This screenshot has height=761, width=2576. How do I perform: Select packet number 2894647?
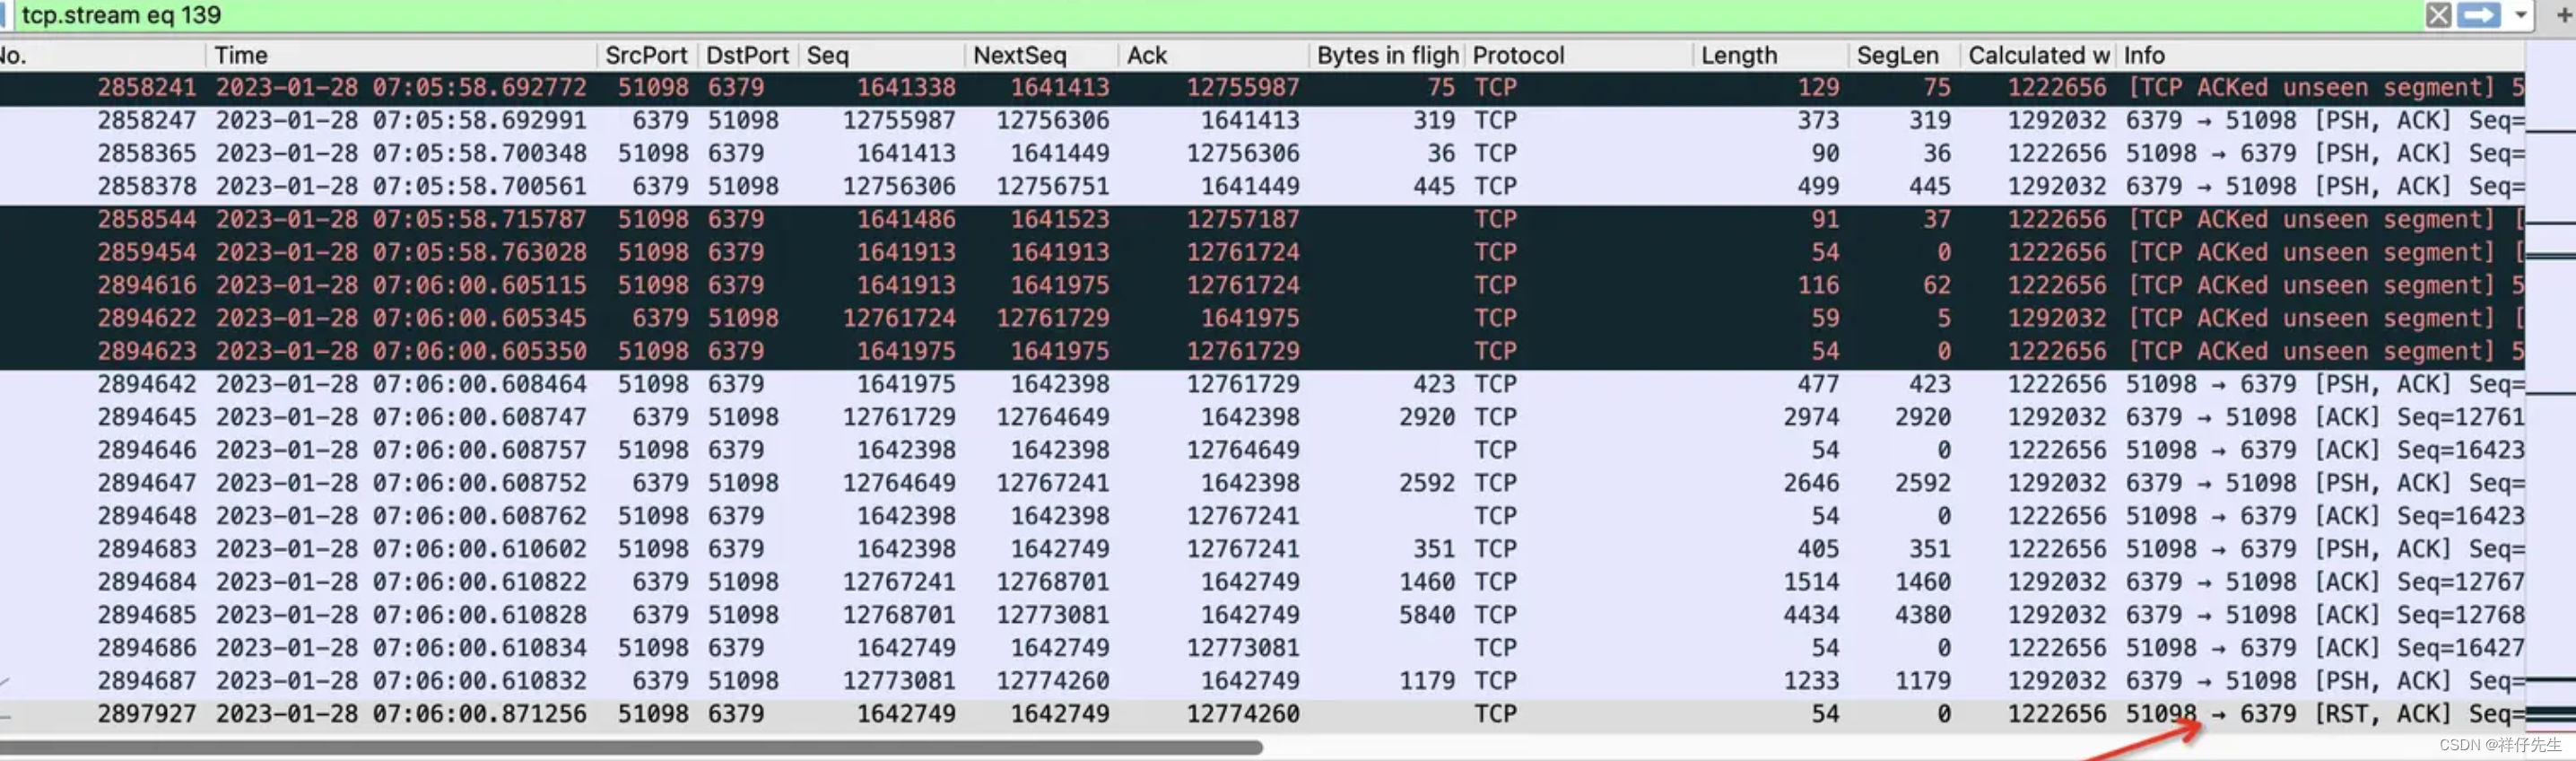coord(1262,484)
